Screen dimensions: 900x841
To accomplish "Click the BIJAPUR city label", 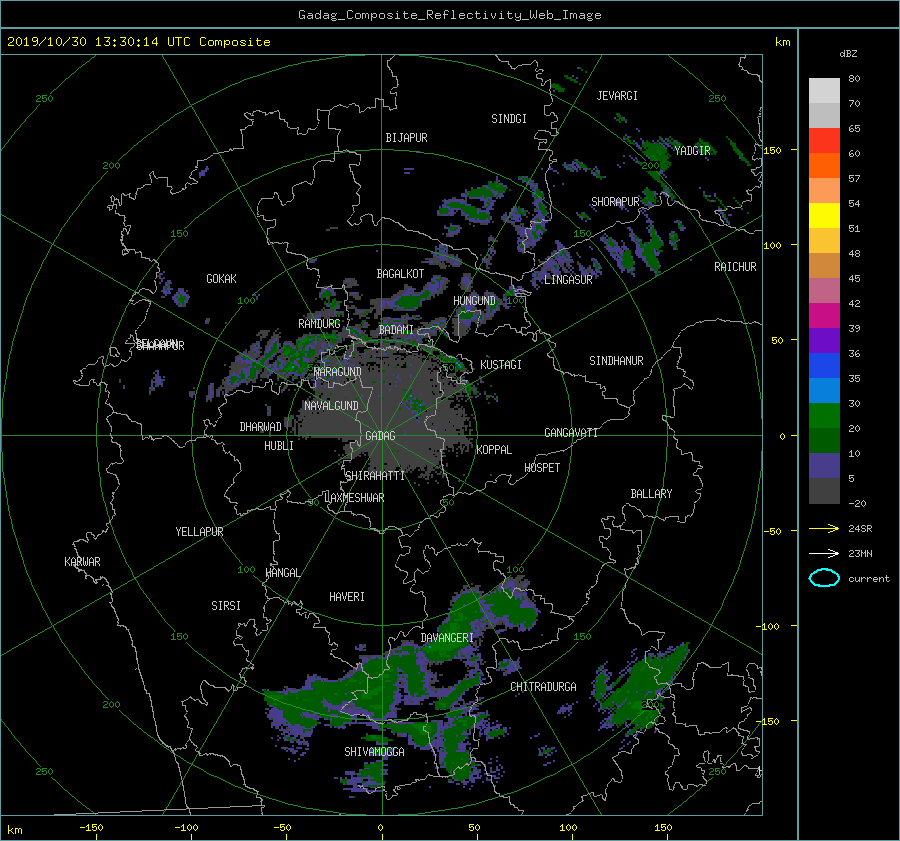I will click(x=406, y=138).
